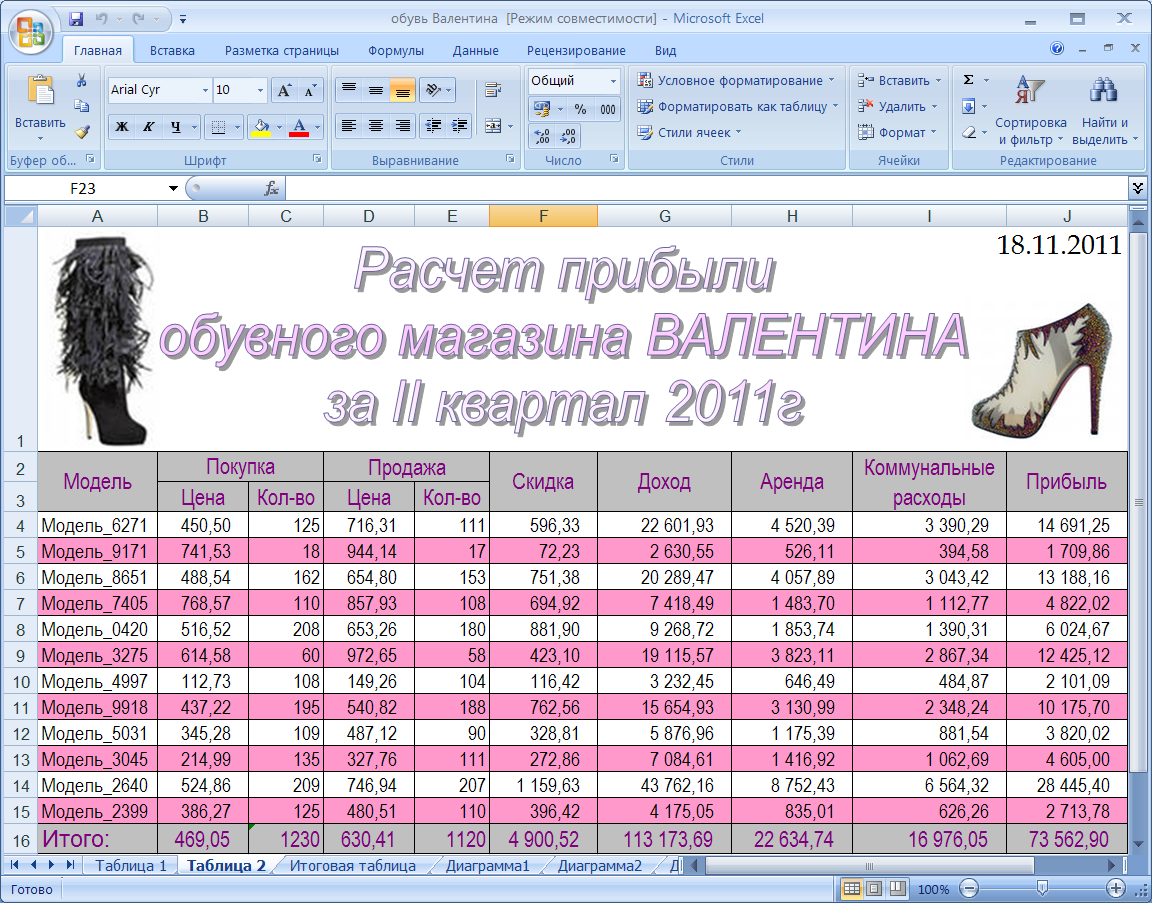Screen dimensions: 1152x903
Task: Expand the Name Box dropdown arrow
Action: 173,189
